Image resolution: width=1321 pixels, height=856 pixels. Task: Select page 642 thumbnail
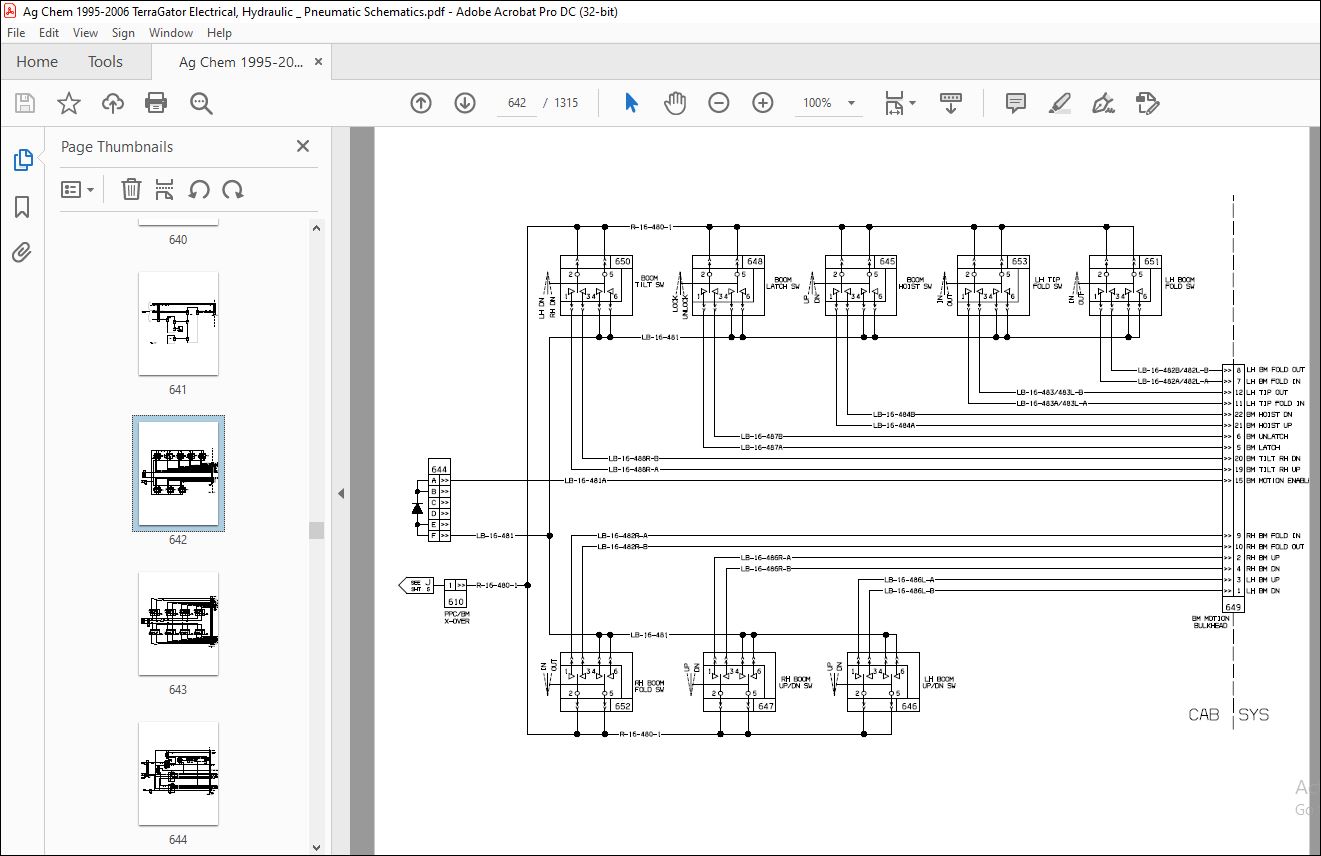pos(178,473)
